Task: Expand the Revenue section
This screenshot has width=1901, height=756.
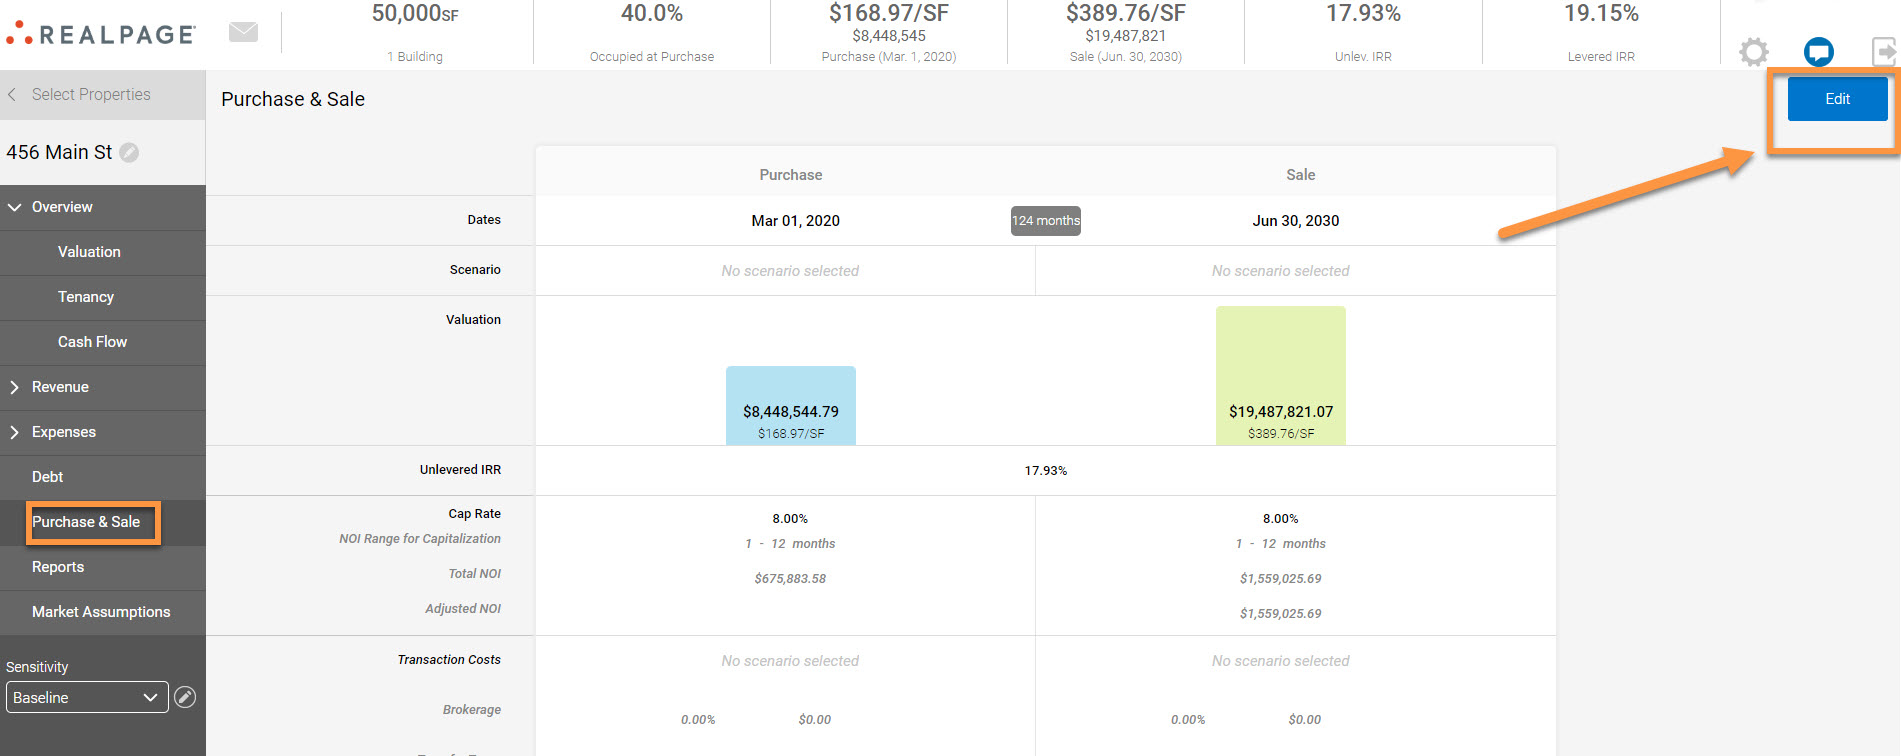Action: pyautogui.click(x=15, y=387)
